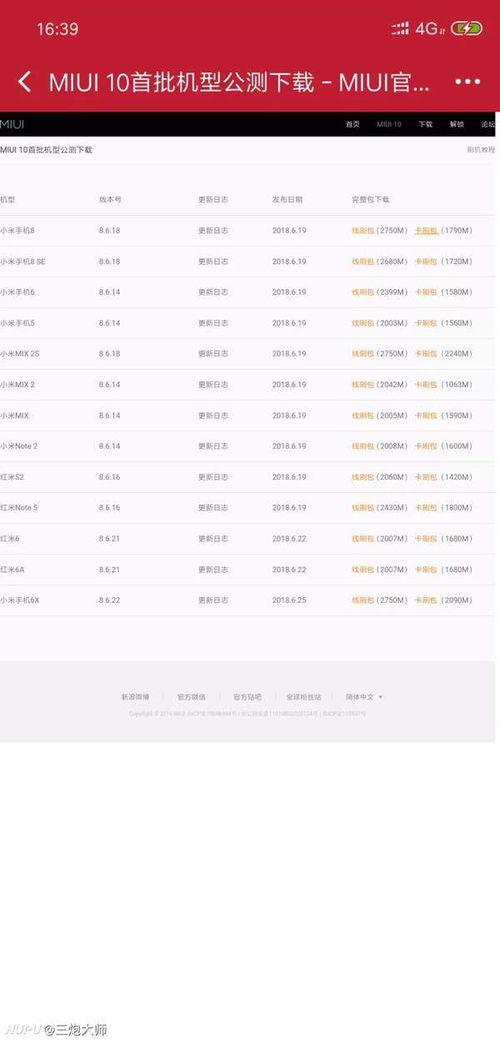Open 更新日志 for 小米手机6X
Viewport: 500px width, 1040px height.
(x=213, y=600)
